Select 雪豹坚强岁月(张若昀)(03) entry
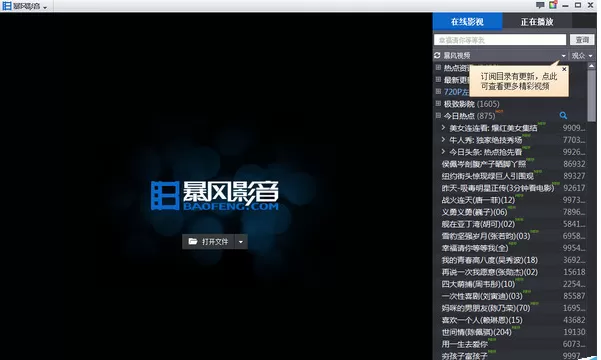Screen dimensions: 601x360 [513, 236]
